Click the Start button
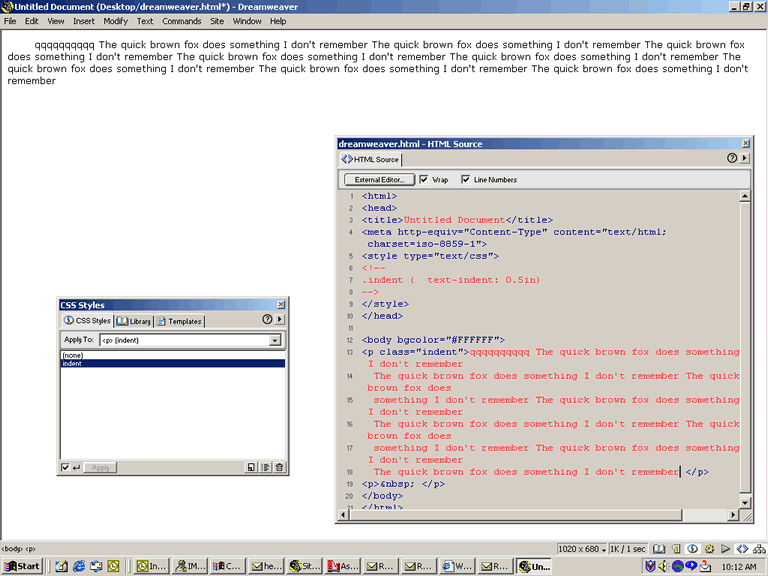Image resolution: width=768 pixels, height=576 pixels. pos(22,566)
